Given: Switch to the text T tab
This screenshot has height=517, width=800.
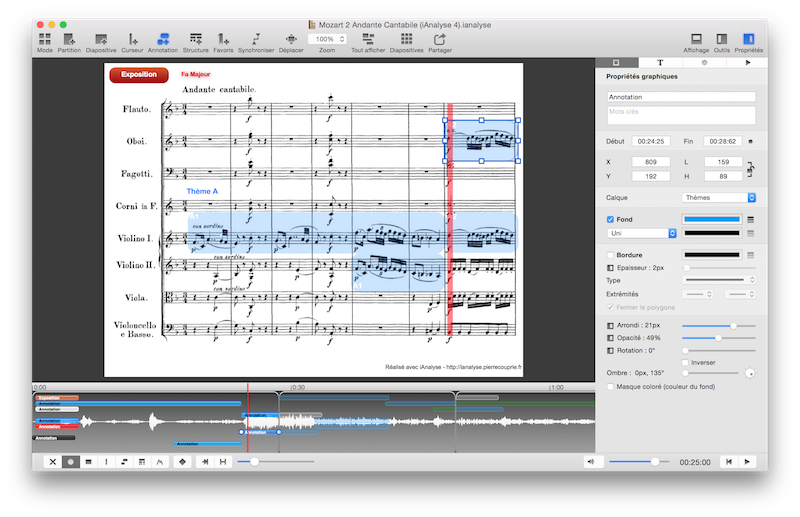Looking at the screenshot, I should pyautogui.click(x=660, y=62).
